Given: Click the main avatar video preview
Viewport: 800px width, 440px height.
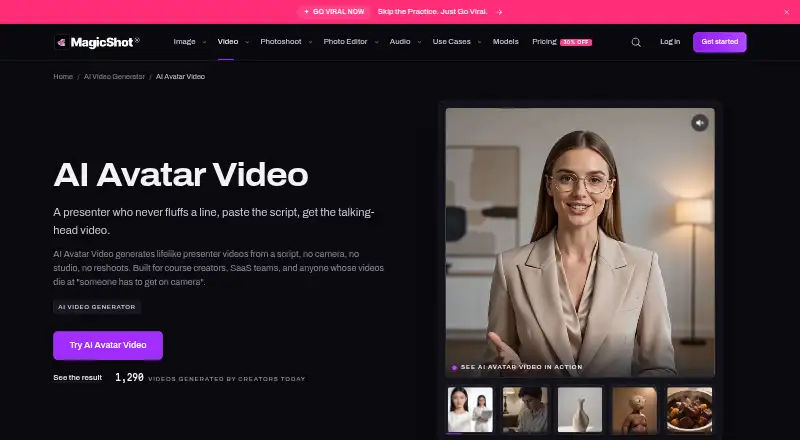Looking at the screenshot, I should pos(580,242).
